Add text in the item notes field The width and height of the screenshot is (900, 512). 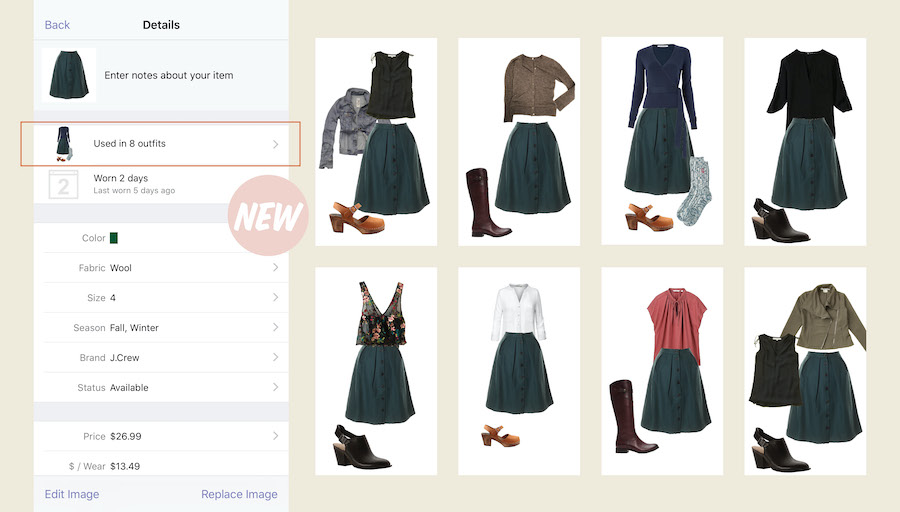[x=169, y=75]
